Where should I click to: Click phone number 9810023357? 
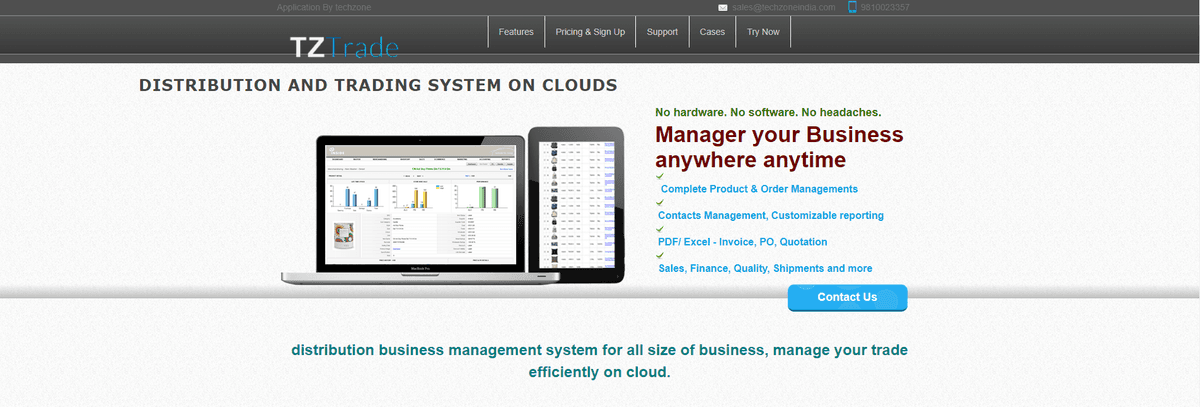[x=885, y=7]
